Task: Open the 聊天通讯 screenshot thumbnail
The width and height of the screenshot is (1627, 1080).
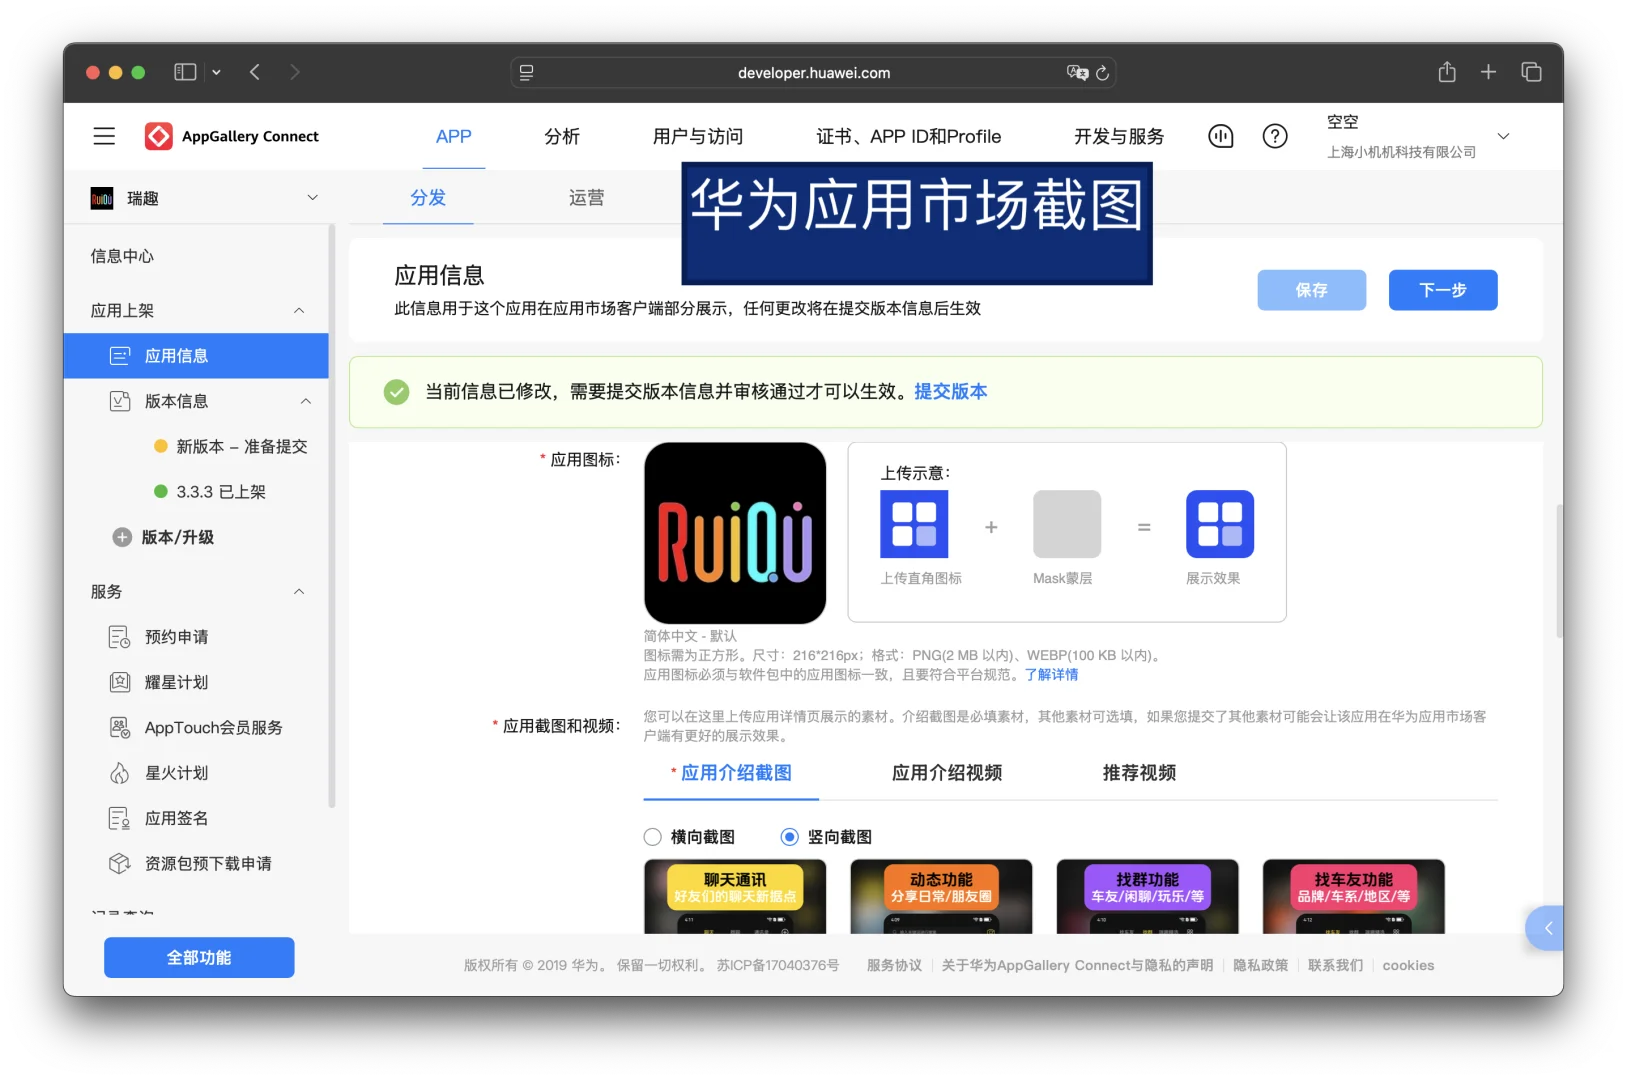Action: [735, 897]
